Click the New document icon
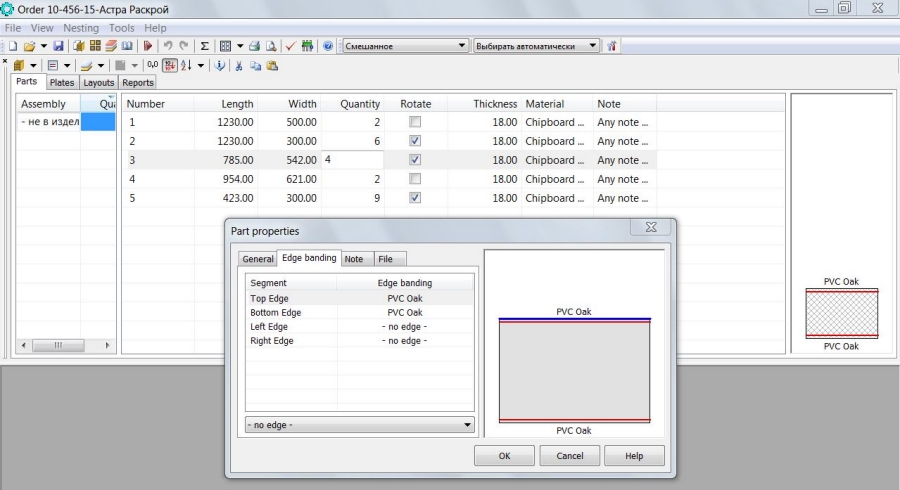The width and height of the screenshot is (900, 490). [13, 46]
